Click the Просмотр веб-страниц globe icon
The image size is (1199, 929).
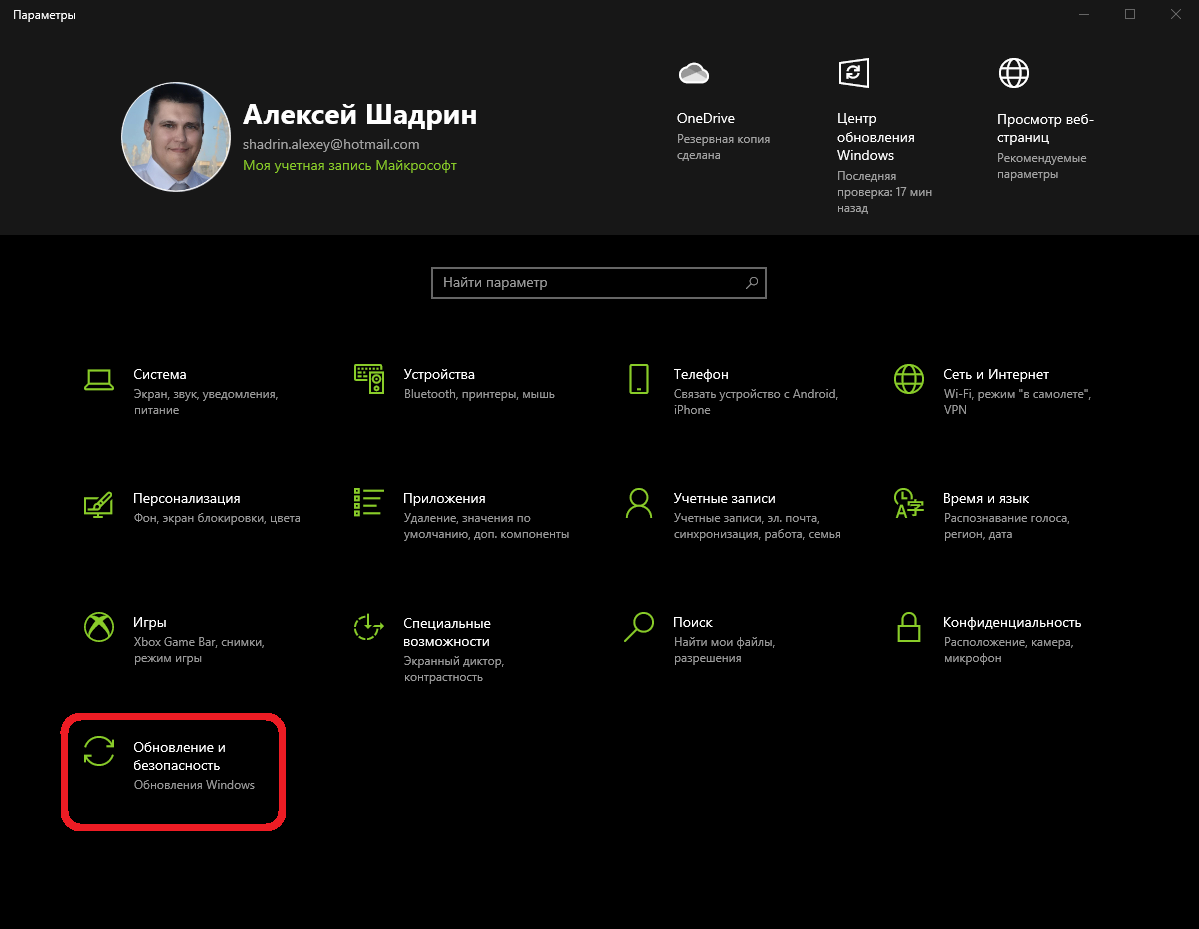(1014, 73)
